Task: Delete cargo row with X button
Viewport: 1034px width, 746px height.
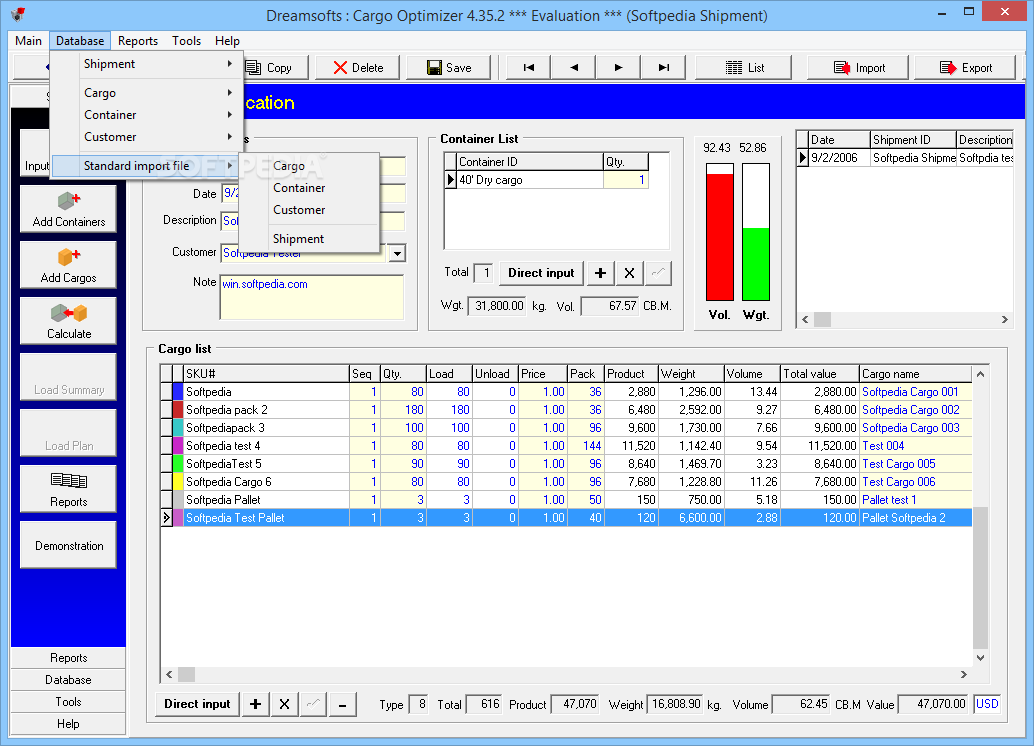Action: pyautogui.click(x=284, y=704)
